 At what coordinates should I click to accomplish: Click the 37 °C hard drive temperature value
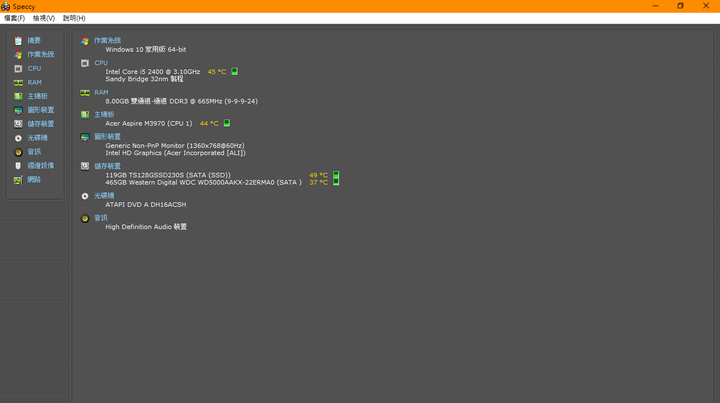(x=319, y=182)
